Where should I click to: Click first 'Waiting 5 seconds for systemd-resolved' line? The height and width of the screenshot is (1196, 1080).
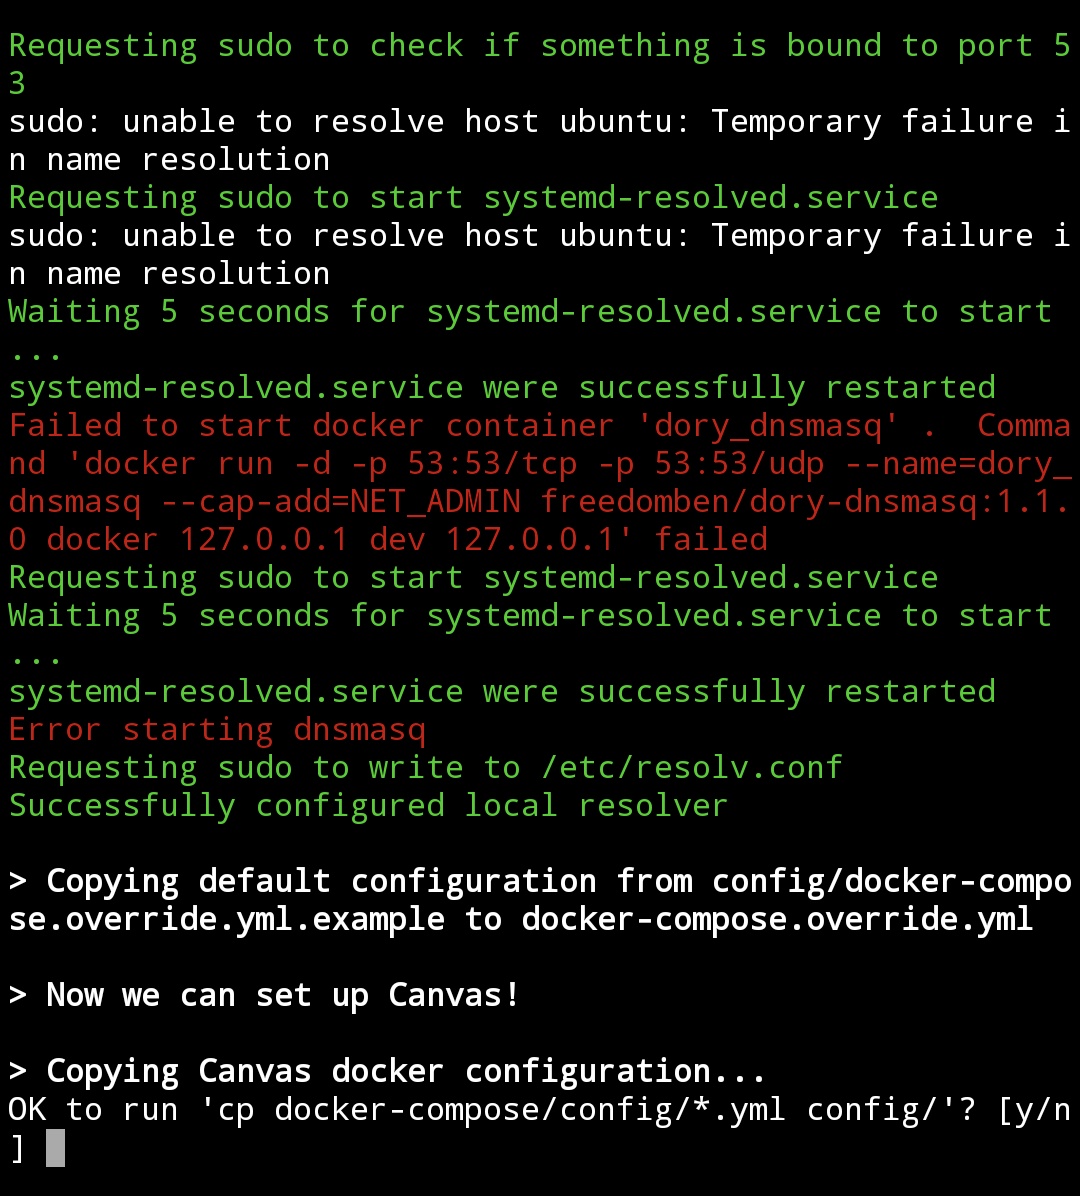pos(530,312)
